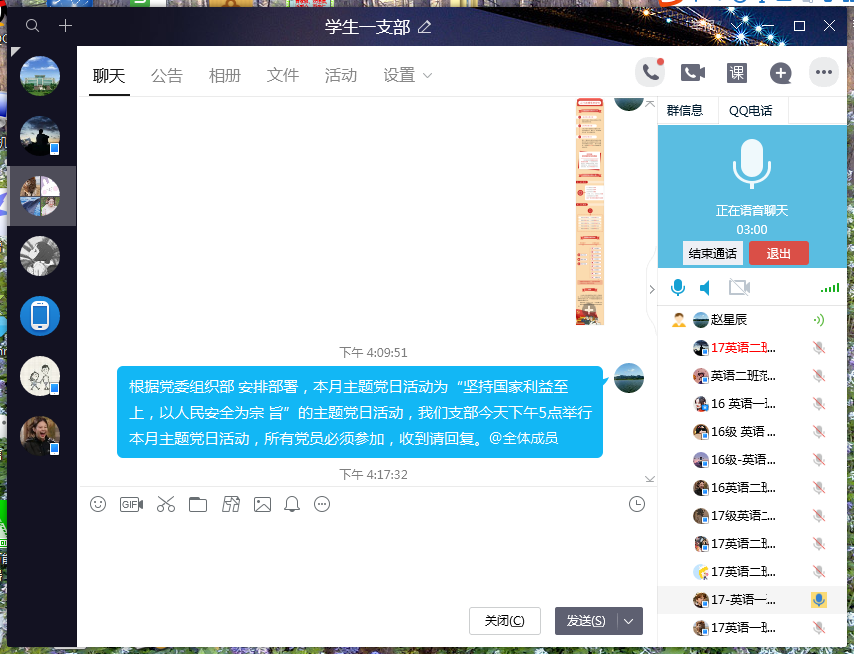Select 赵星辰 in the member list

pos(727,320)
